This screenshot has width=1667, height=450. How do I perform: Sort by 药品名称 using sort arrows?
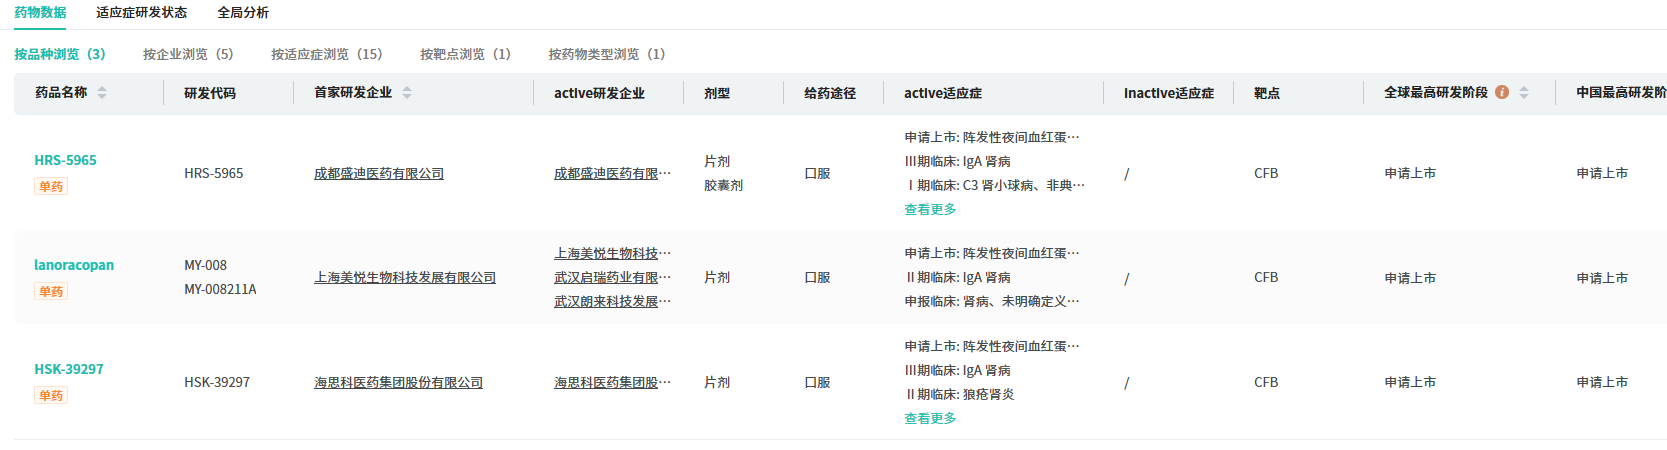point(102,93)
